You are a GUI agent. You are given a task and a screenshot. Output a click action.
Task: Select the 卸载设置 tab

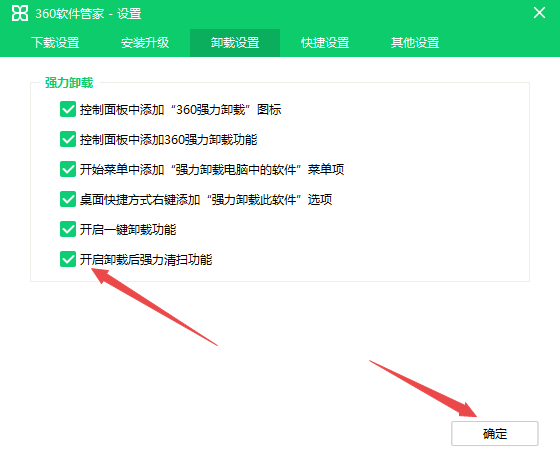point(235,42)
